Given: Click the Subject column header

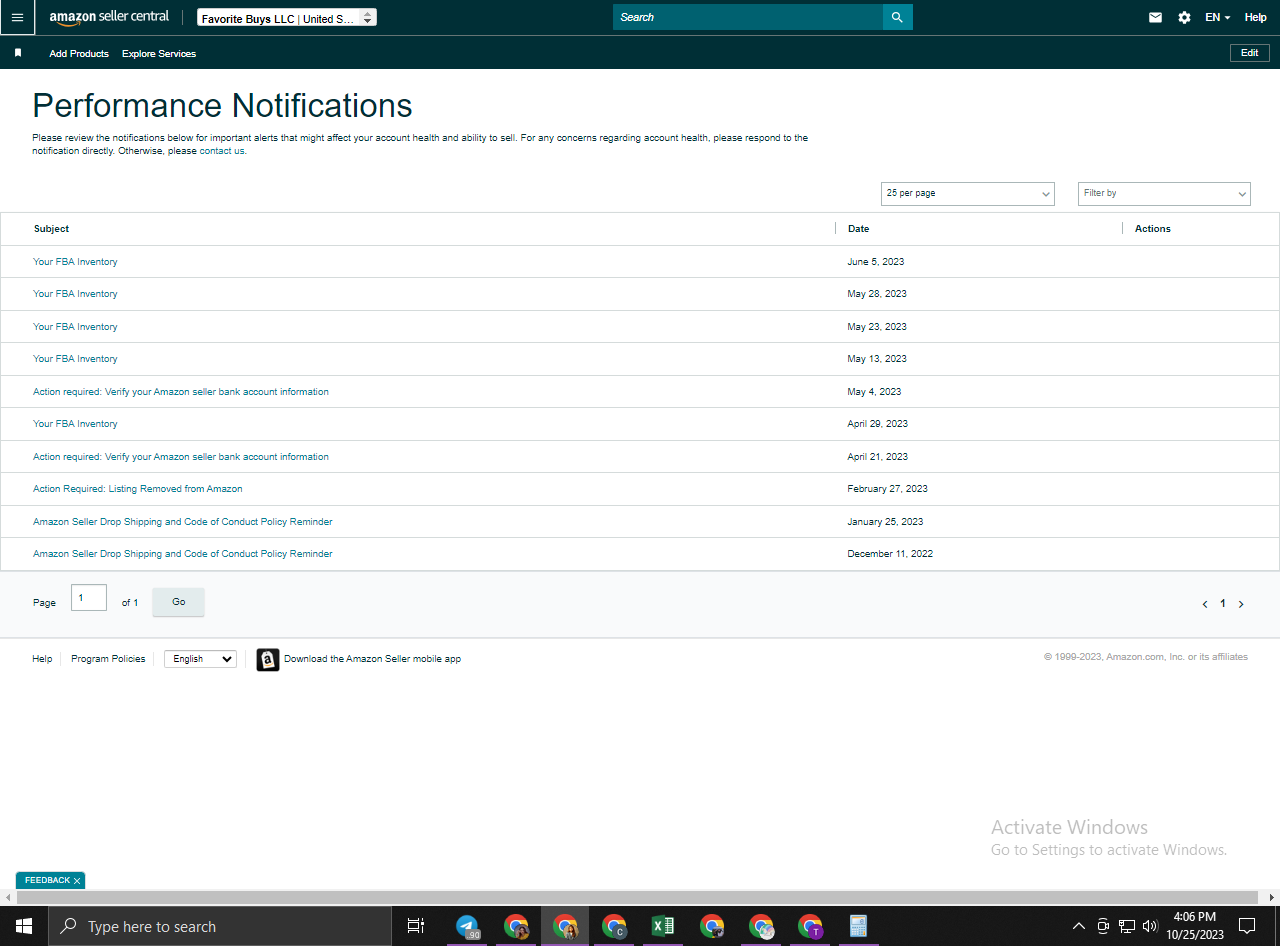Looking at the screenshot, I should coord(52,229).
